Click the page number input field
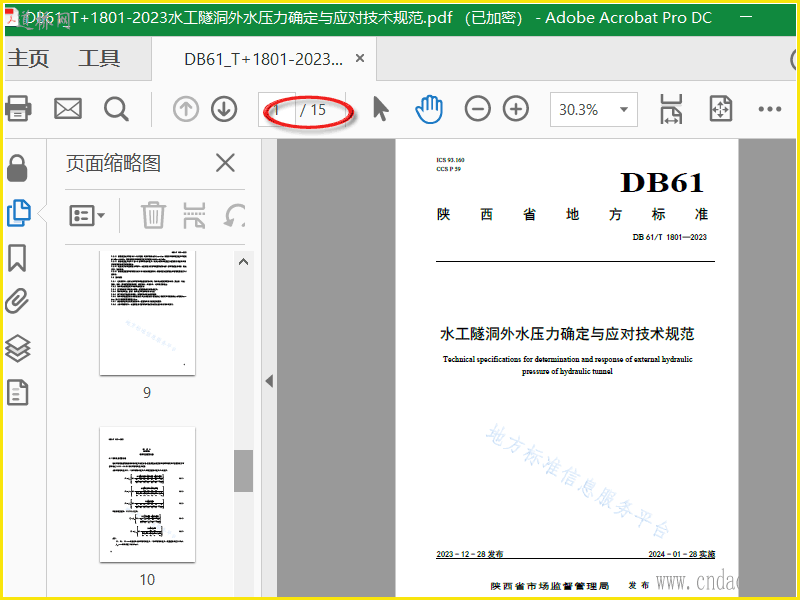The width and height of the screenshot is (800, 600). (x=277, y=109)
